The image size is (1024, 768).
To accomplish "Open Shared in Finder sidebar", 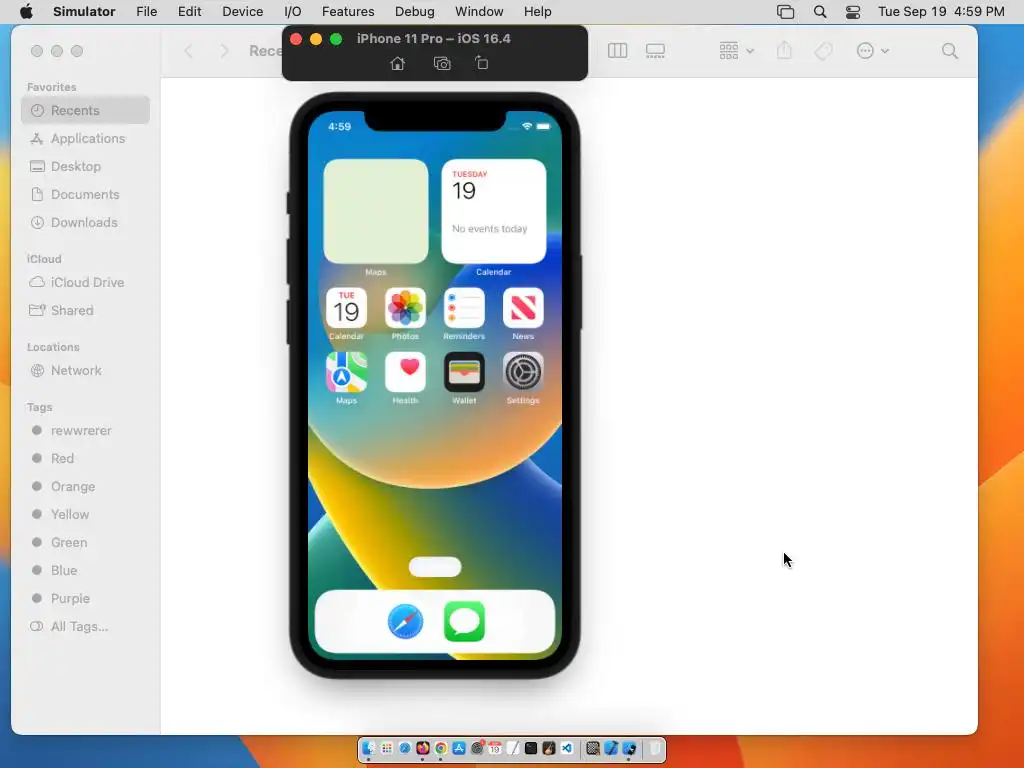I will pyautogui.click(x=86, y=310).
